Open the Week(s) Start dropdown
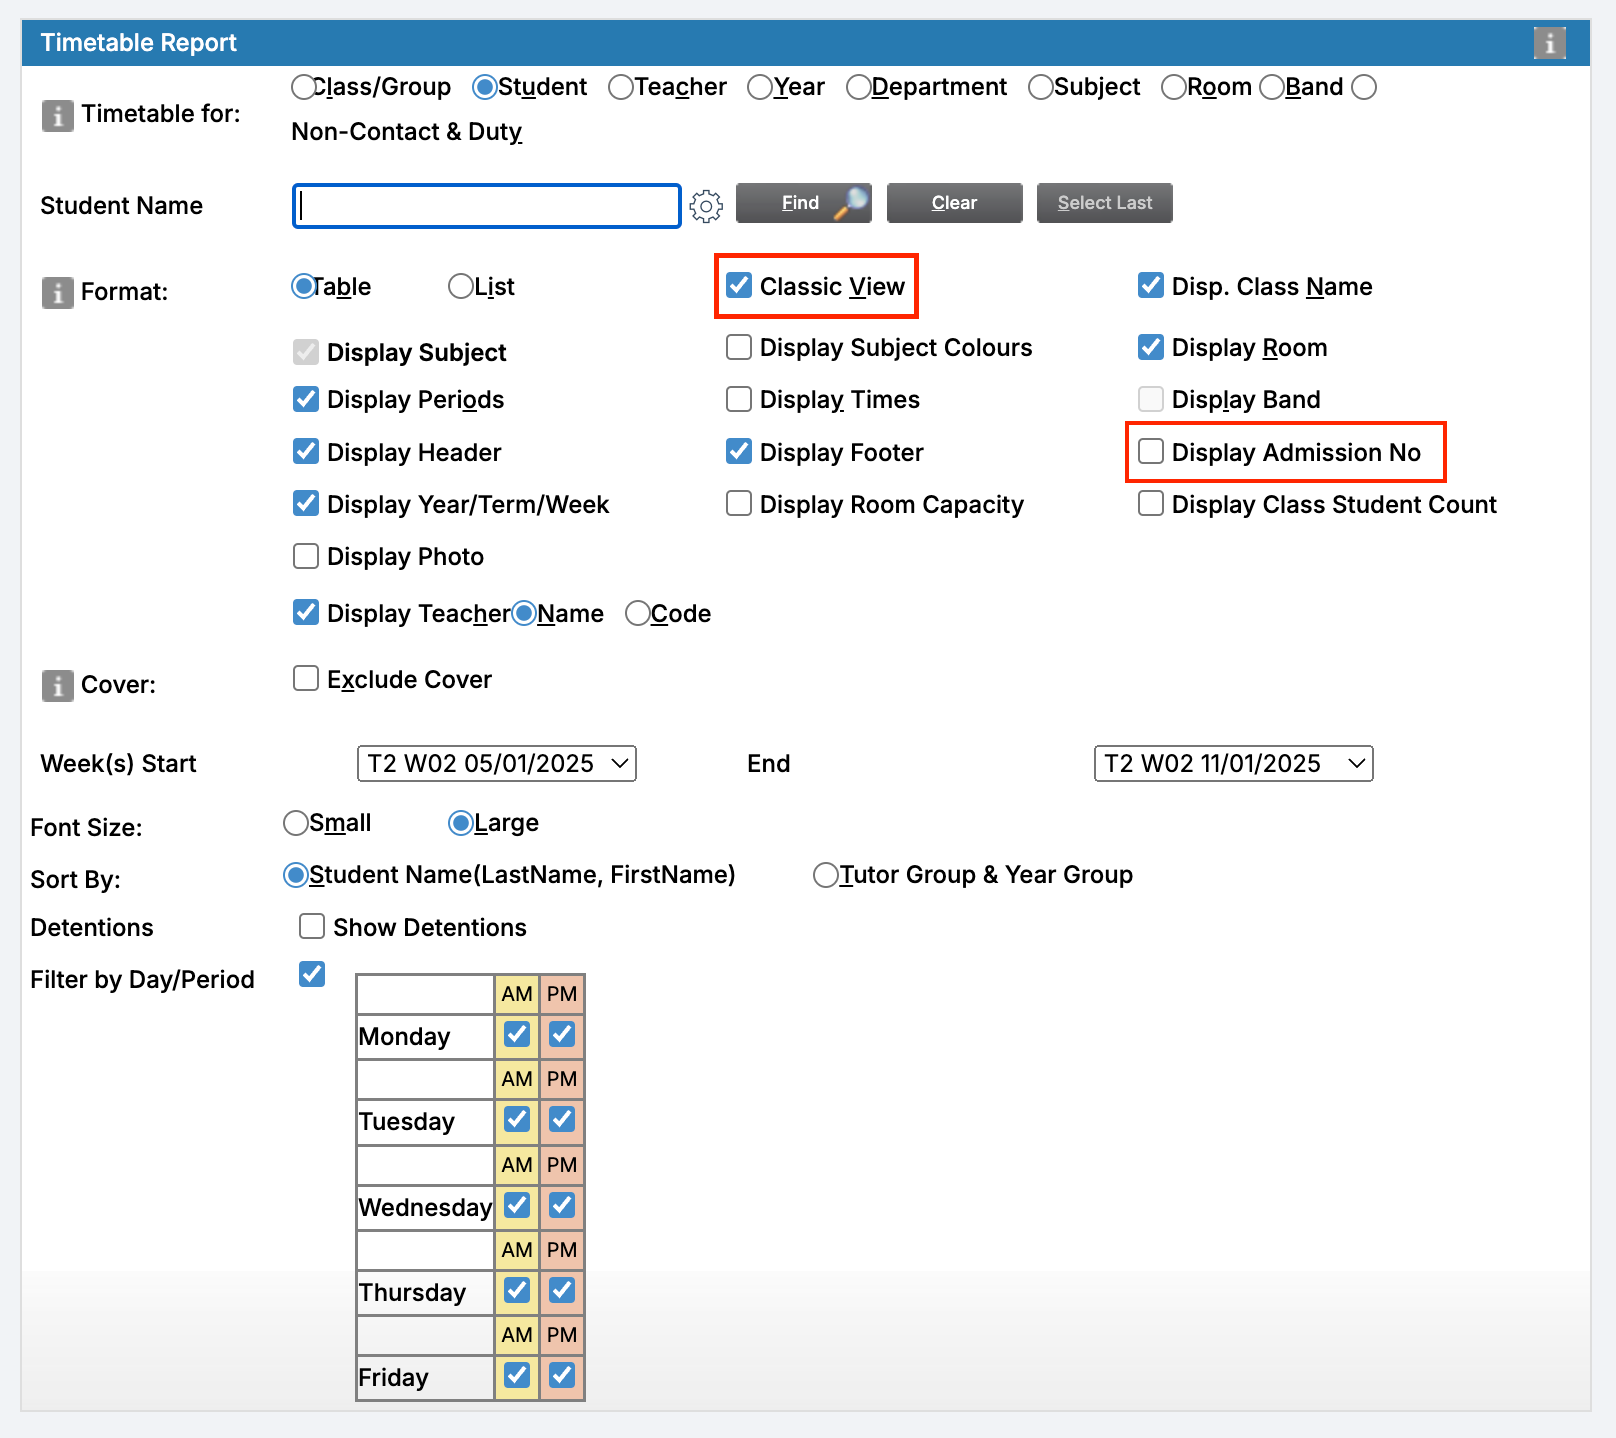This screenshot has height=1438, width=1616. pyautogui.click(x=496, y=763)
